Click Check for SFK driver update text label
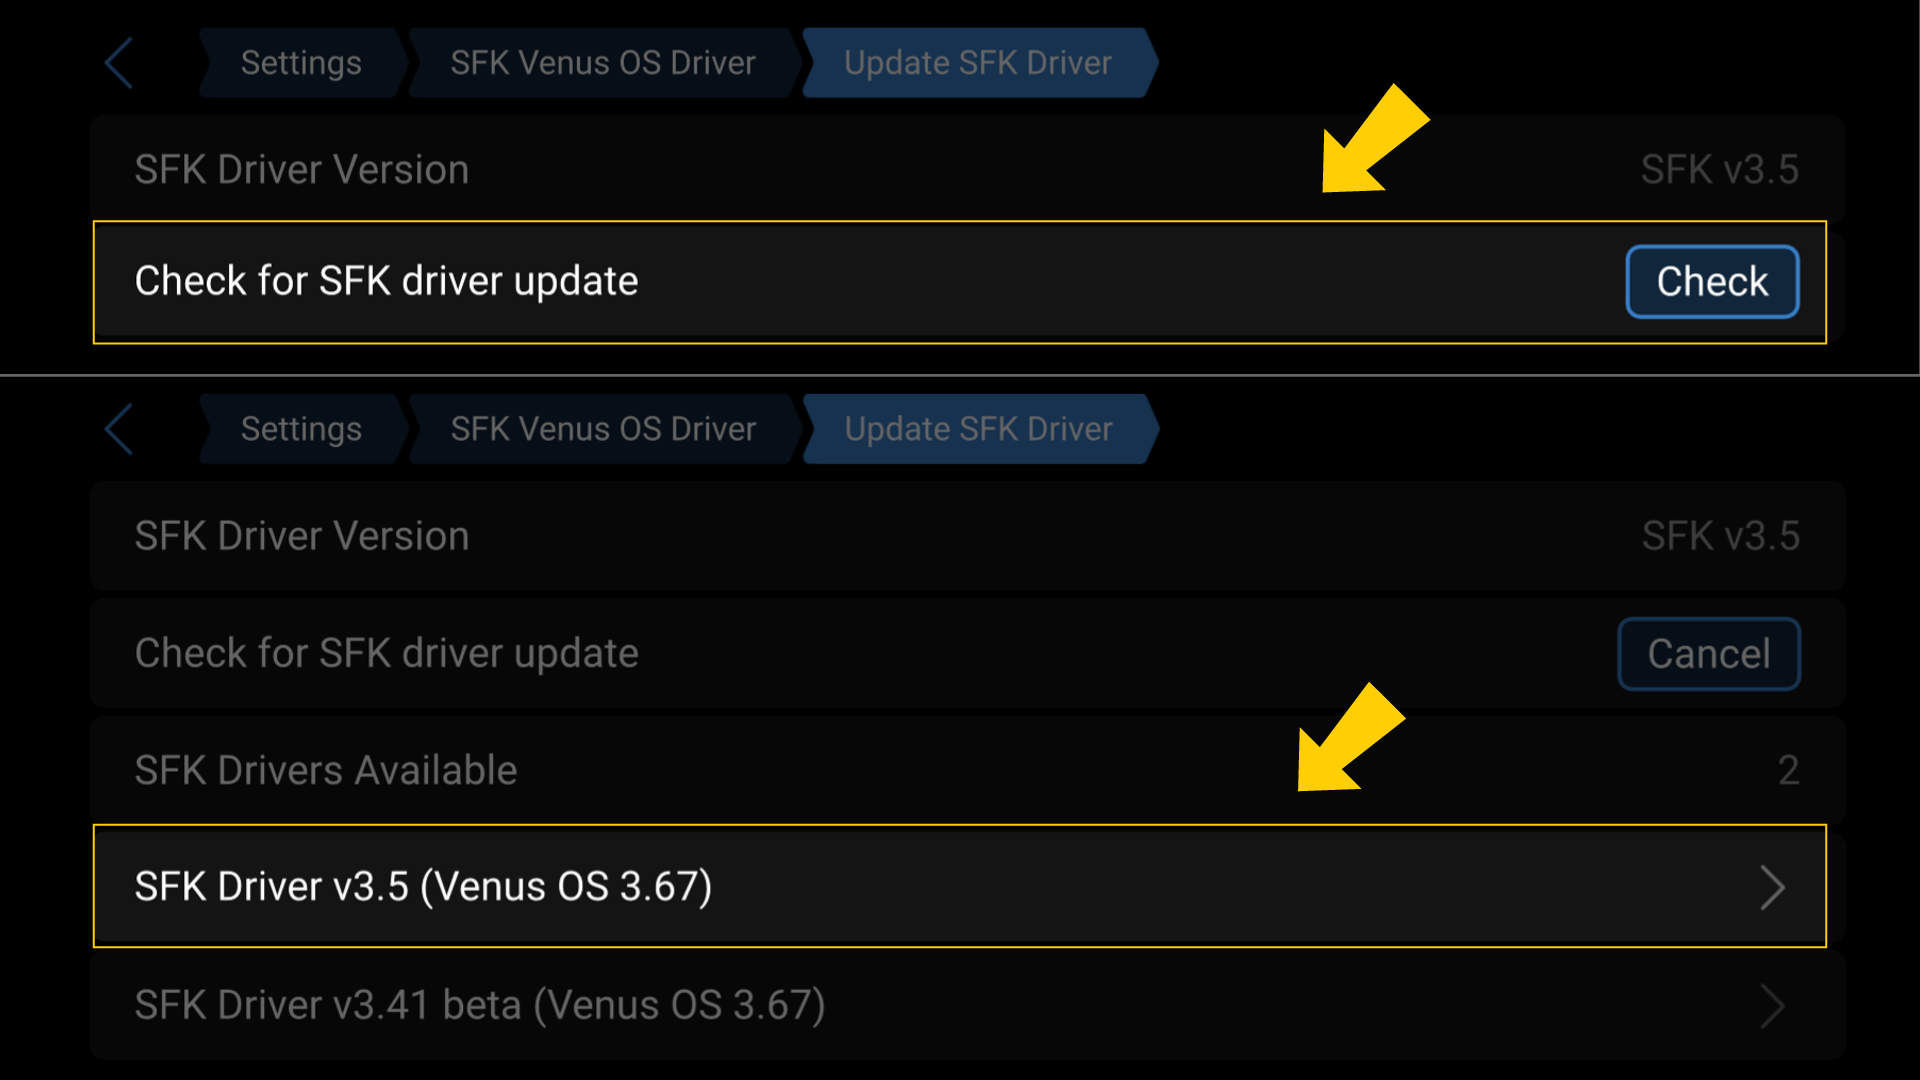Screen dimensions: 1920x1080 click(x=386, y=281)
